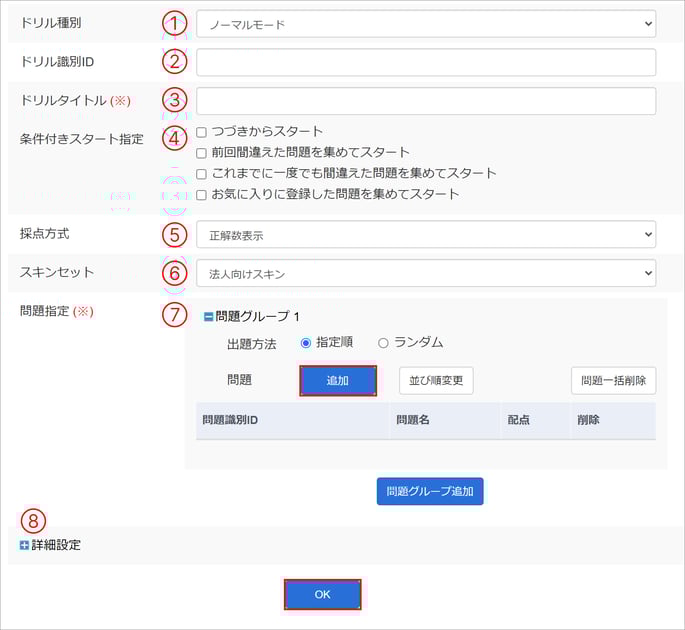Check つづきからスタート option
Viewport: 685px width, 630px height.
pos(201,132)
